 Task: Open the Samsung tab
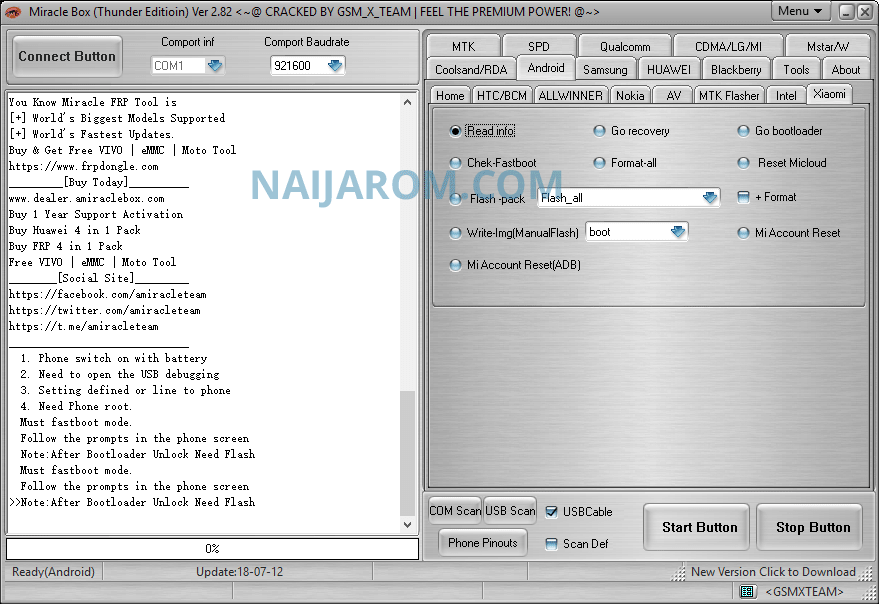pos(605,70)
